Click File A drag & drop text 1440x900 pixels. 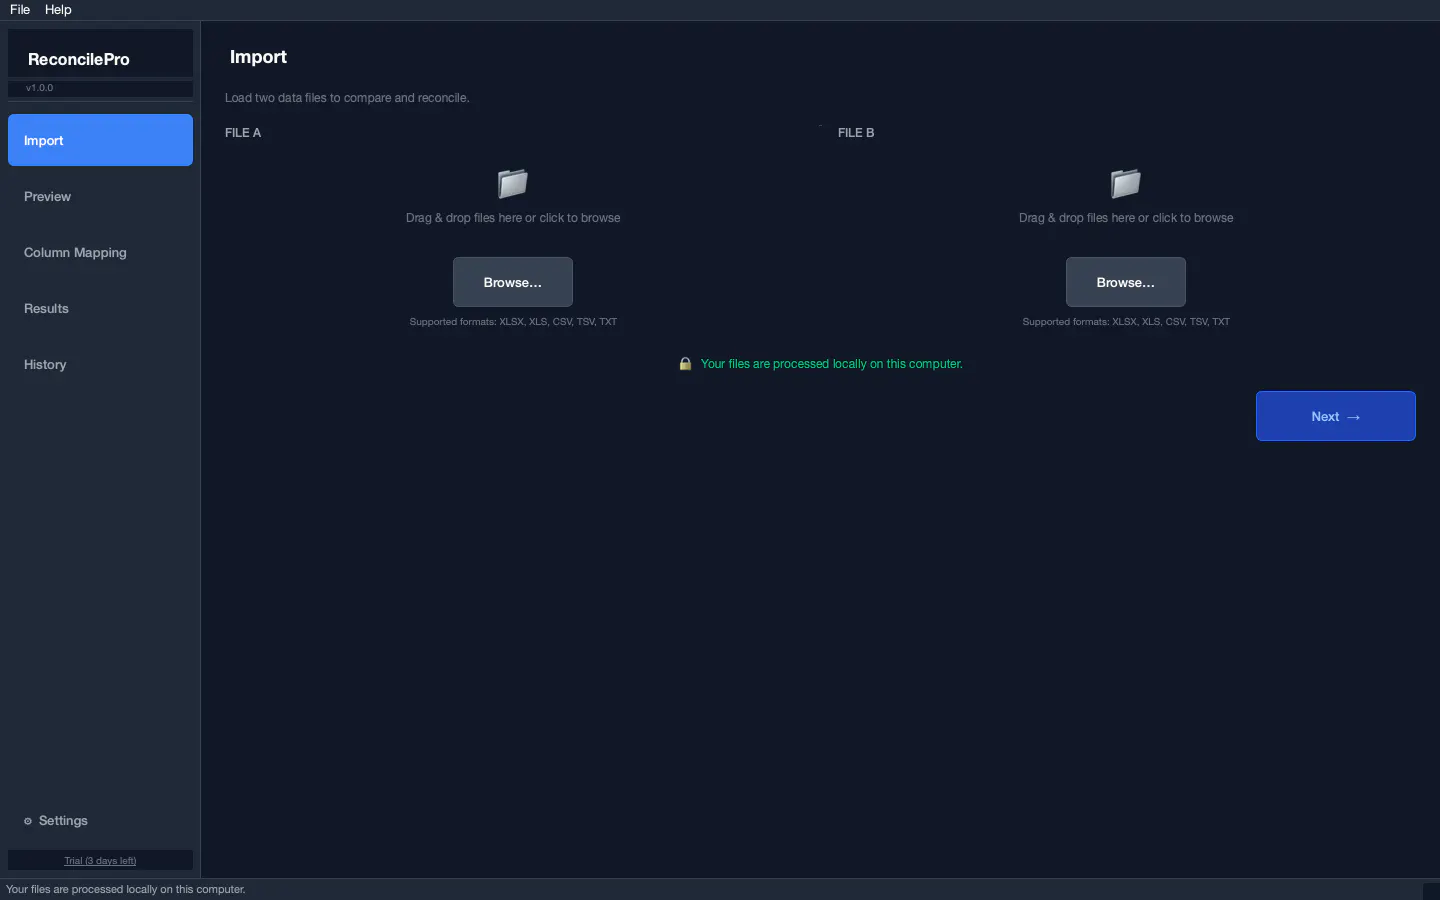(513, 218)
